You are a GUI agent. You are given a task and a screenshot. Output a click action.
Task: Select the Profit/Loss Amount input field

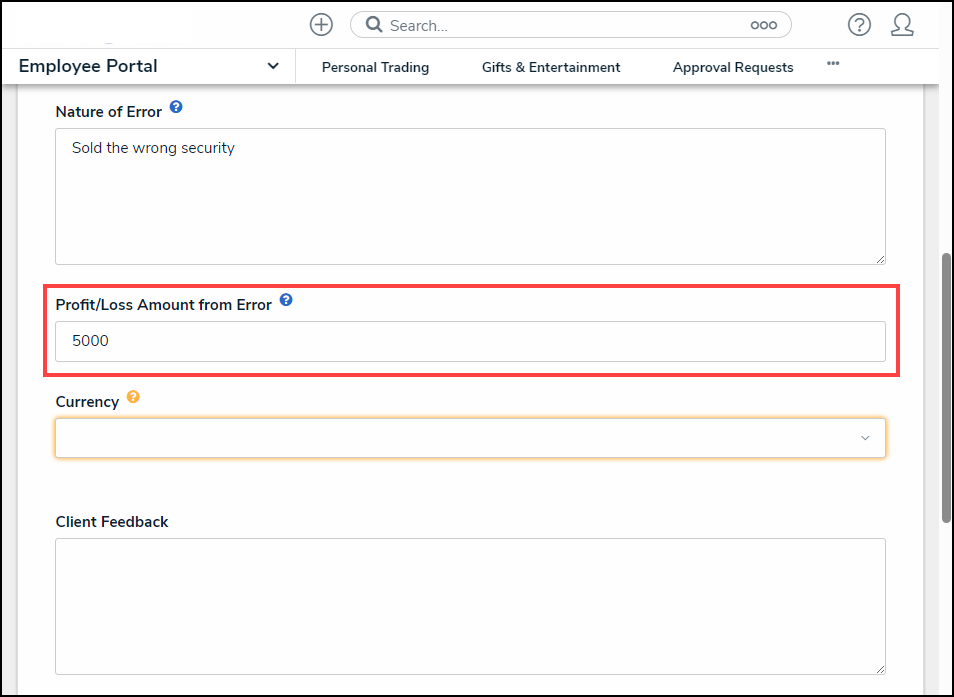[x=470, y=341]
